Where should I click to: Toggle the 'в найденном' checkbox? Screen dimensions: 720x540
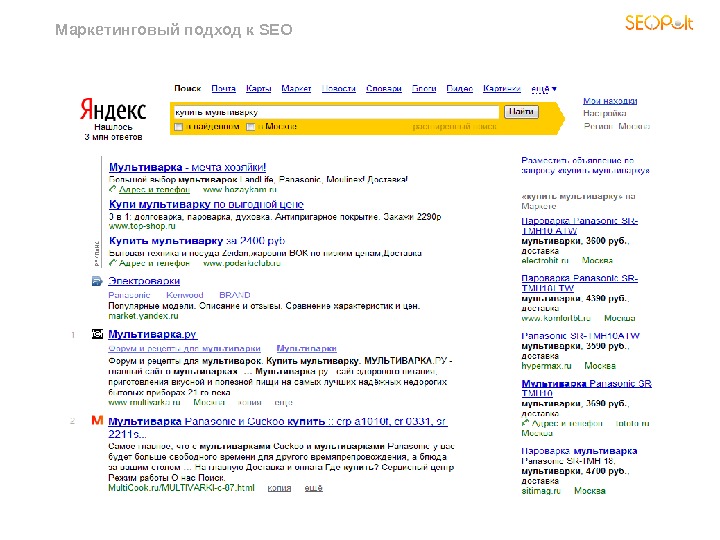[x=179, y=127]
